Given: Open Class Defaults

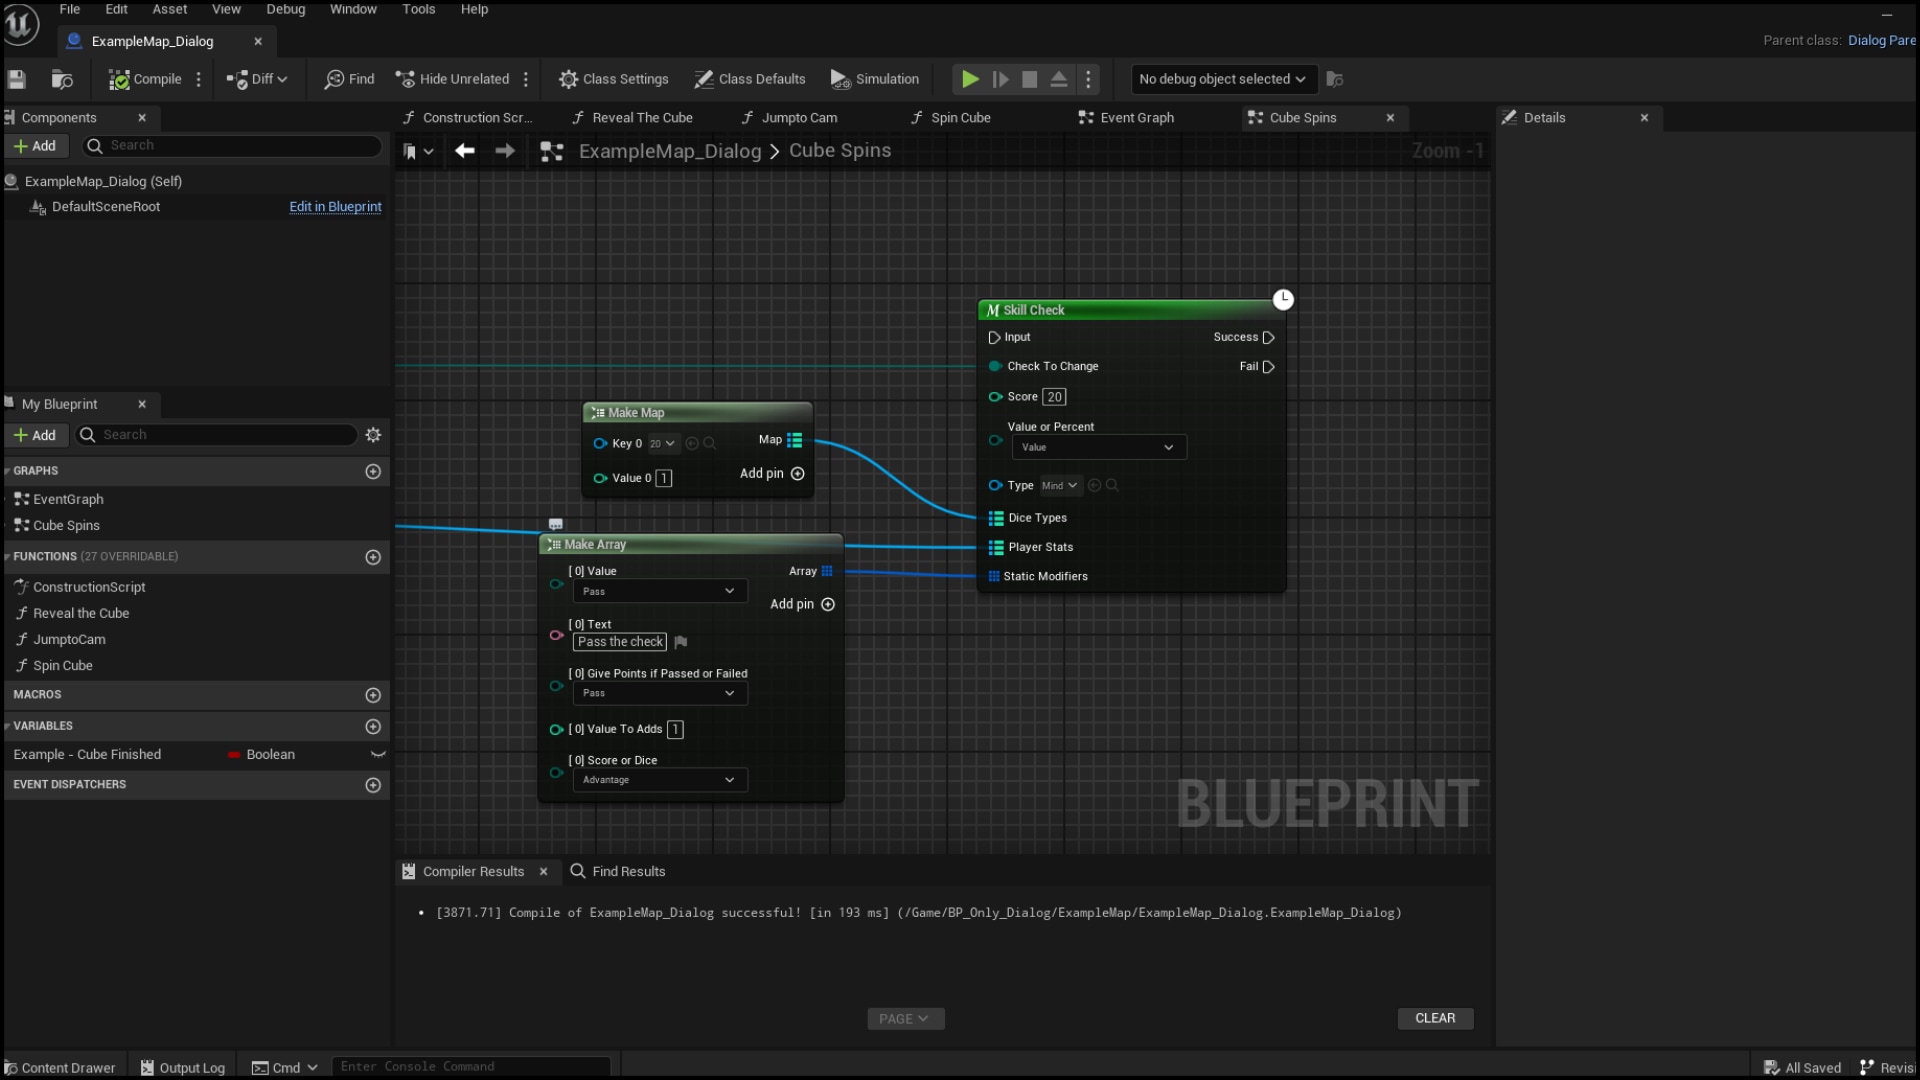Looking at the screenshot, I should coord(750,79).
